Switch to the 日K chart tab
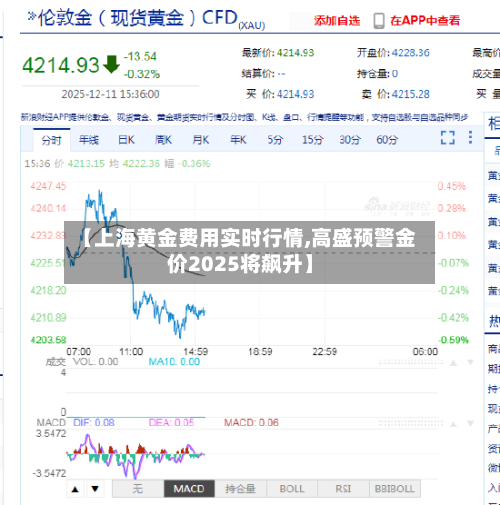 [x=126, y=140]
